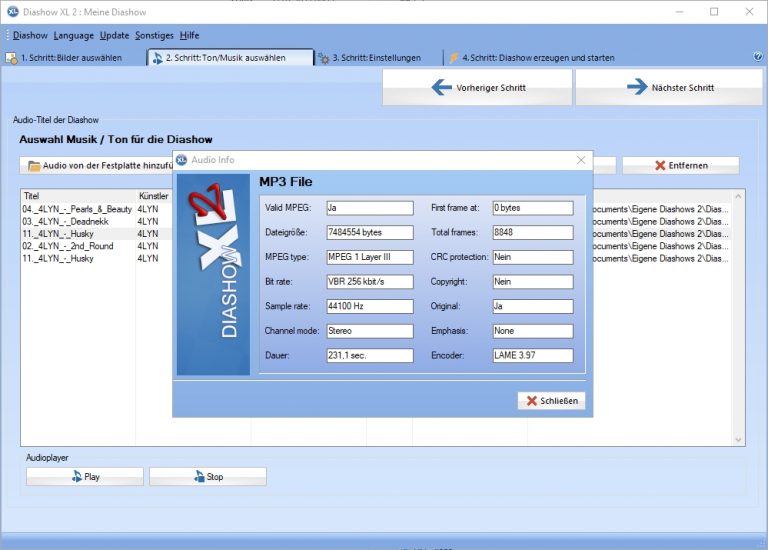Click the help question mark icon

click(757, 58)
